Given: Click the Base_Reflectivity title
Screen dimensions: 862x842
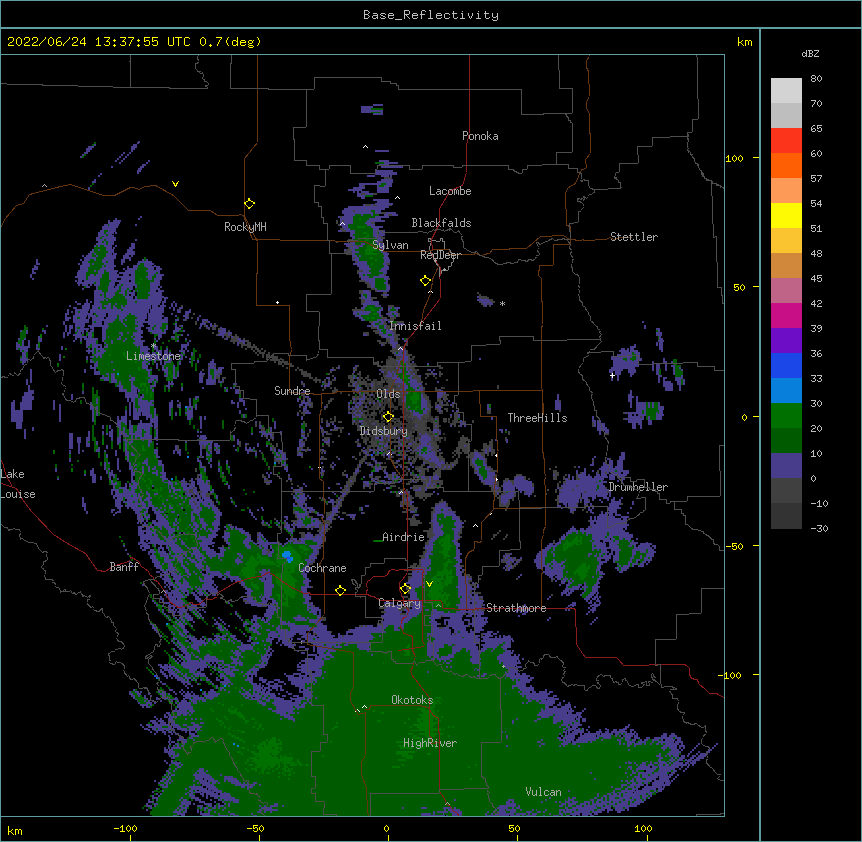Looking at the screenshot, I should pyautogui.click(x=431, y=15).
